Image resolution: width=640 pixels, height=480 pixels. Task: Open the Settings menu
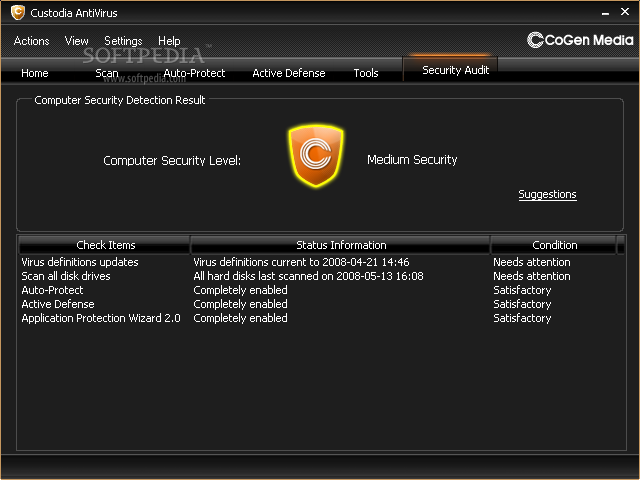pos(123,41)
